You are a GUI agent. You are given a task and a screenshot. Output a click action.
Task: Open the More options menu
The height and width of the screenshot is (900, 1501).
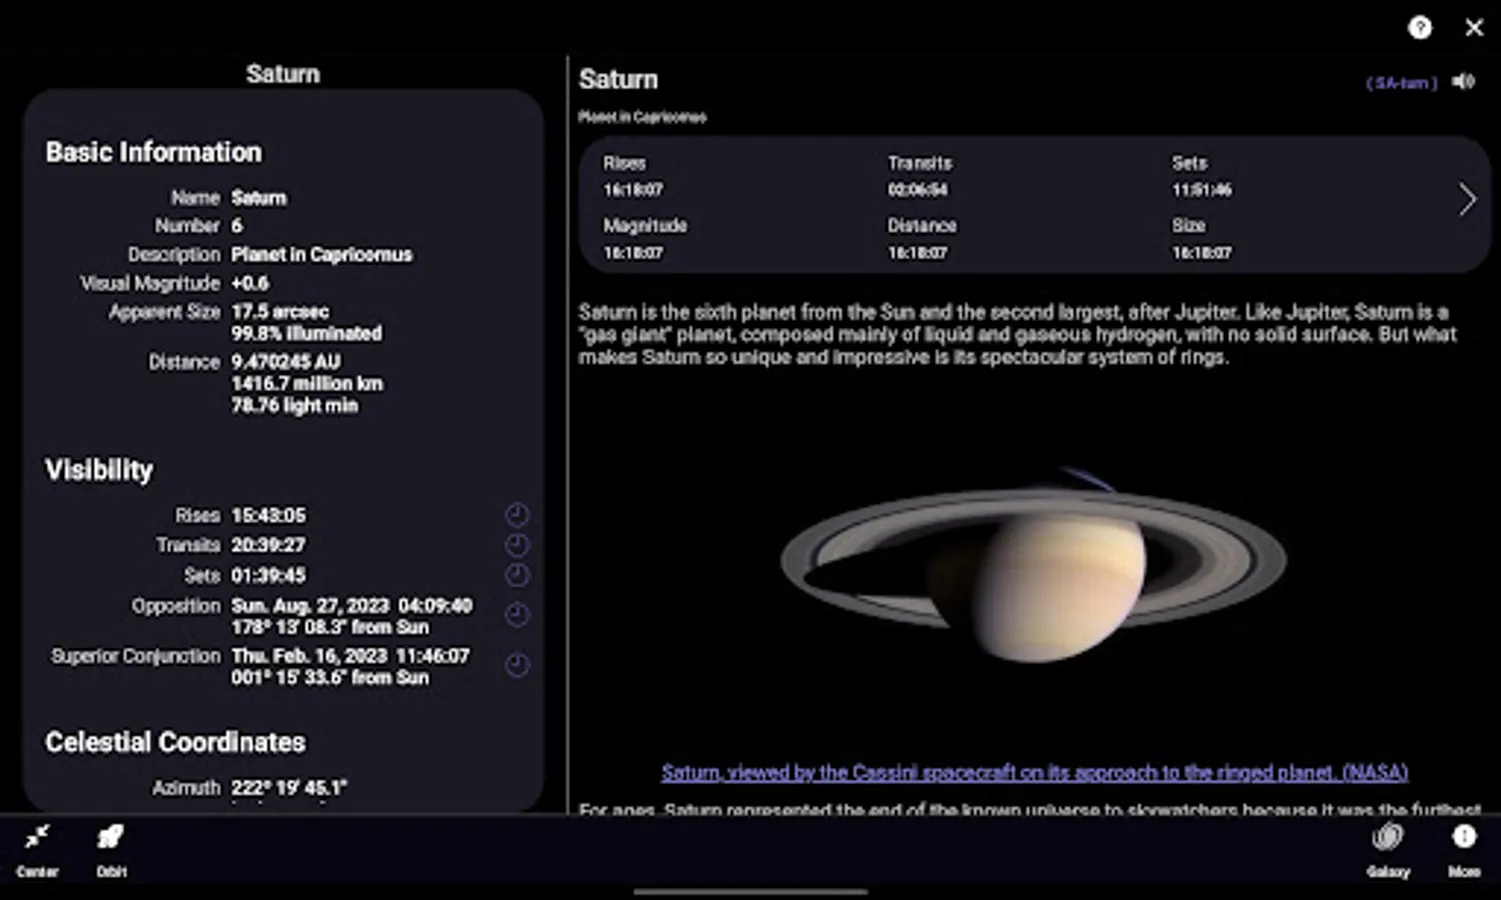pos(1463,845)
